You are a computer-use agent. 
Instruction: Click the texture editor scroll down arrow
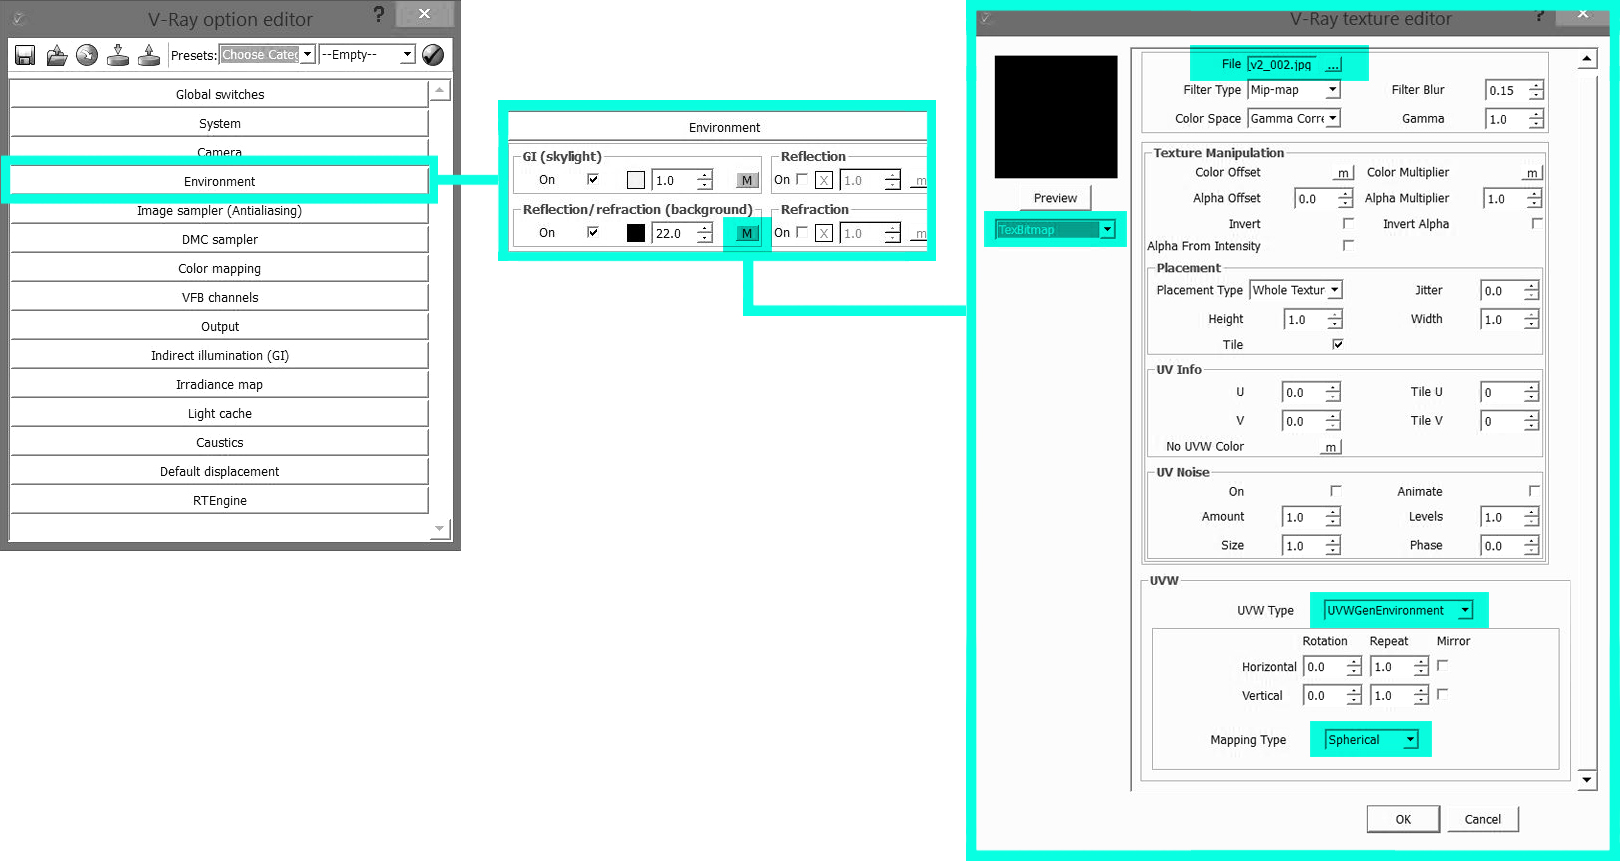[1587, 779]
